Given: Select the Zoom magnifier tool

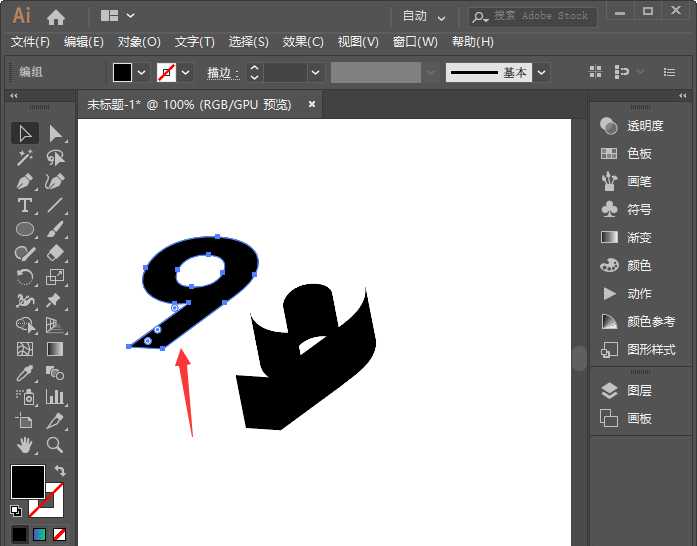Looking at the screenshot, I should tap(56, 445).
